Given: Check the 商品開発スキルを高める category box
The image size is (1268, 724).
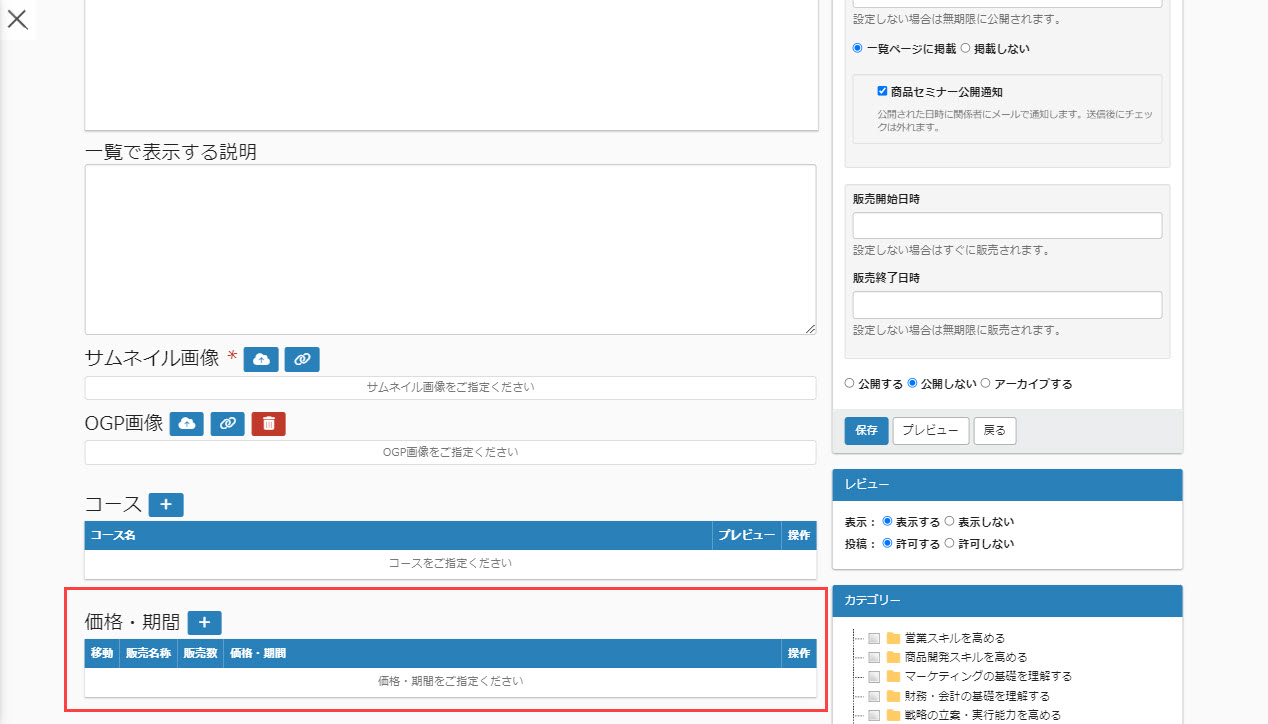Looking at the screenshot, I should point(874,657).
